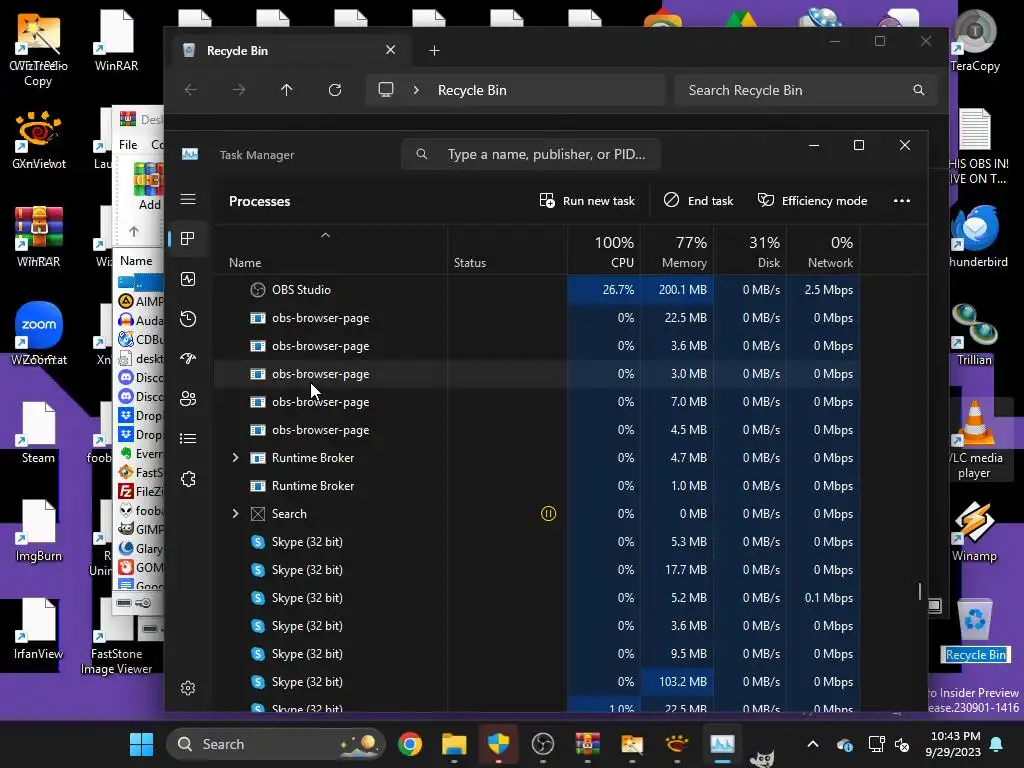The width and height of the screenshot is (1024, 768).
Task: Click Run new task button
Action: pyautogui.click(x=587, y=200)
